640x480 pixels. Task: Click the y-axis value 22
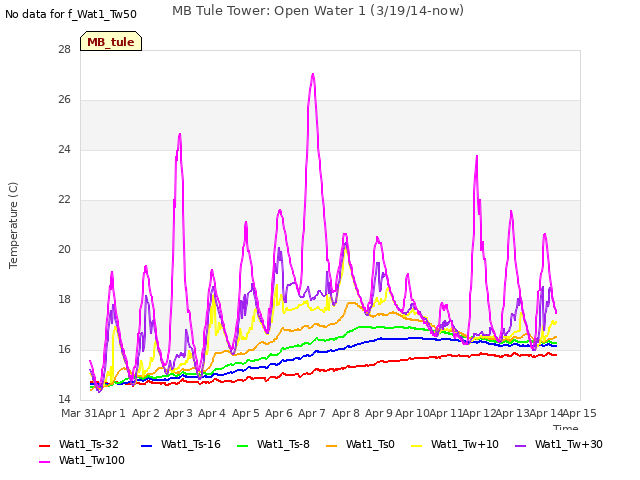point(64,200)
